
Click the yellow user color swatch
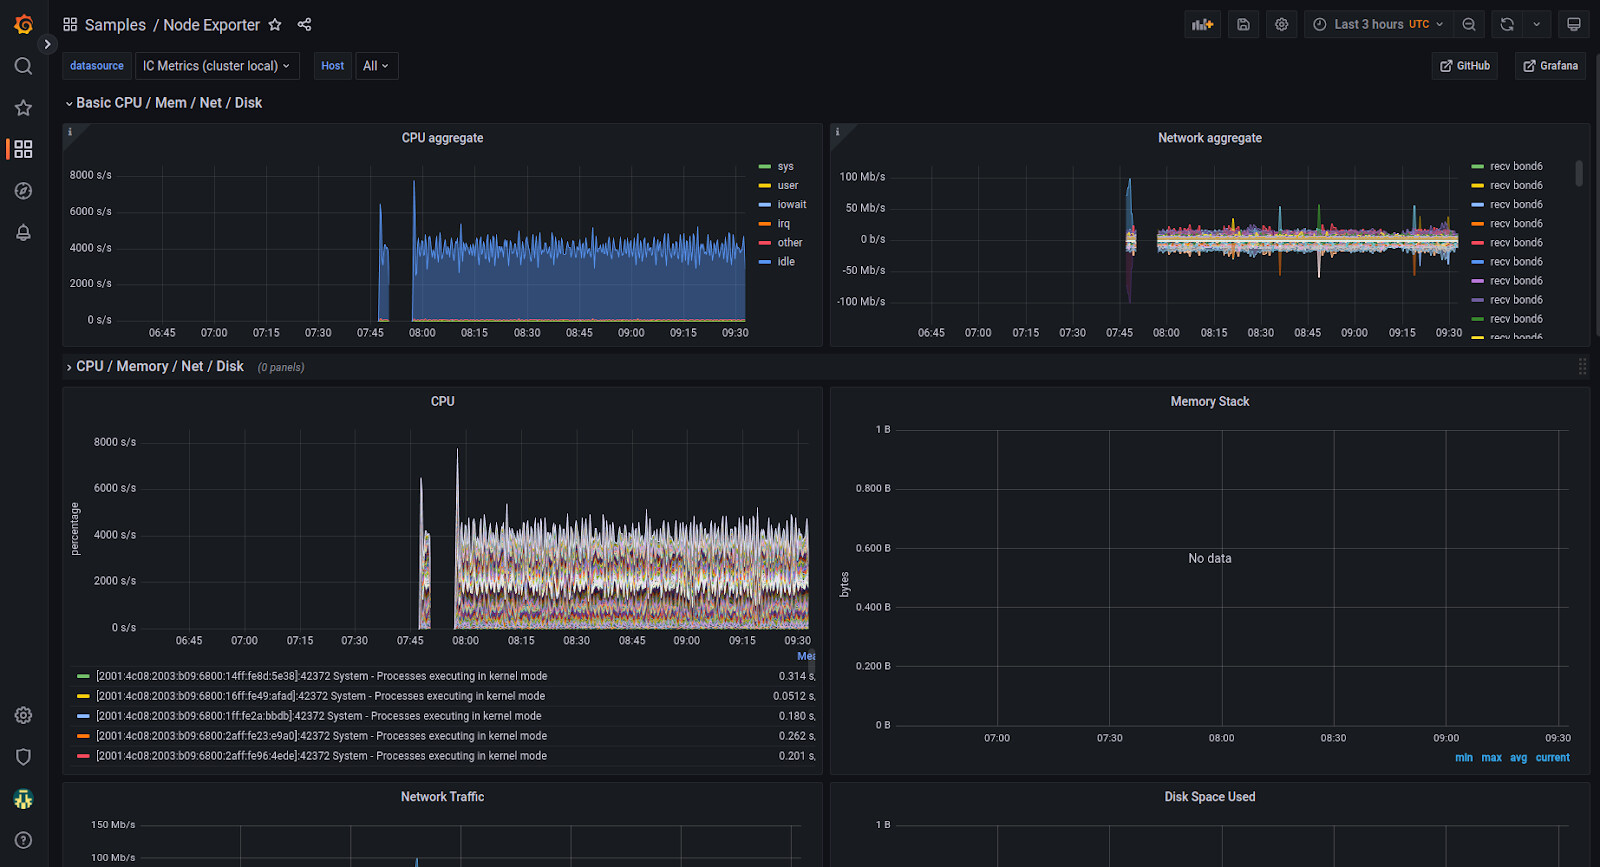(765, 185)
